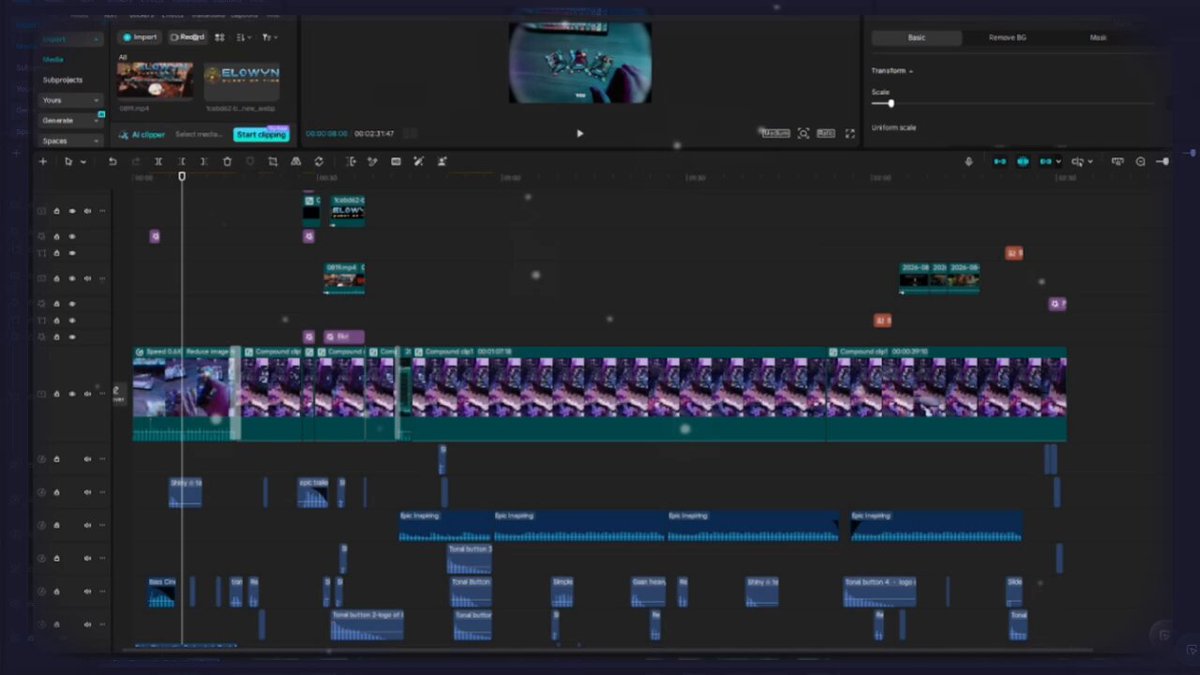Select the Split tool in timeline toolbar
Screen dimensions: 1200x675
pos(158,161)
